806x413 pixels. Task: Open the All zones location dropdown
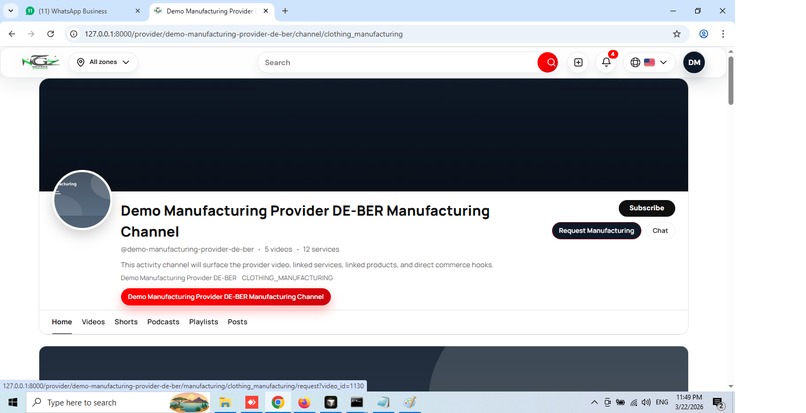[x=103, y=62]
